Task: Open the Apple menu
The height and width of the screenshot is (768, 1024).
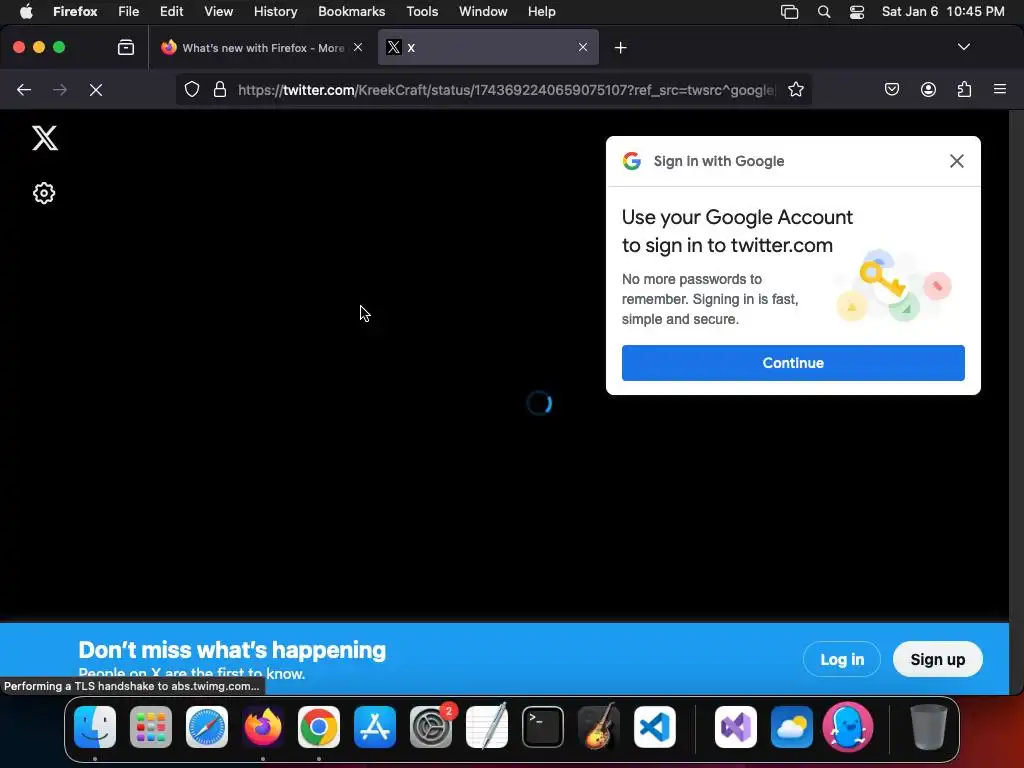Action: (26, 12)
